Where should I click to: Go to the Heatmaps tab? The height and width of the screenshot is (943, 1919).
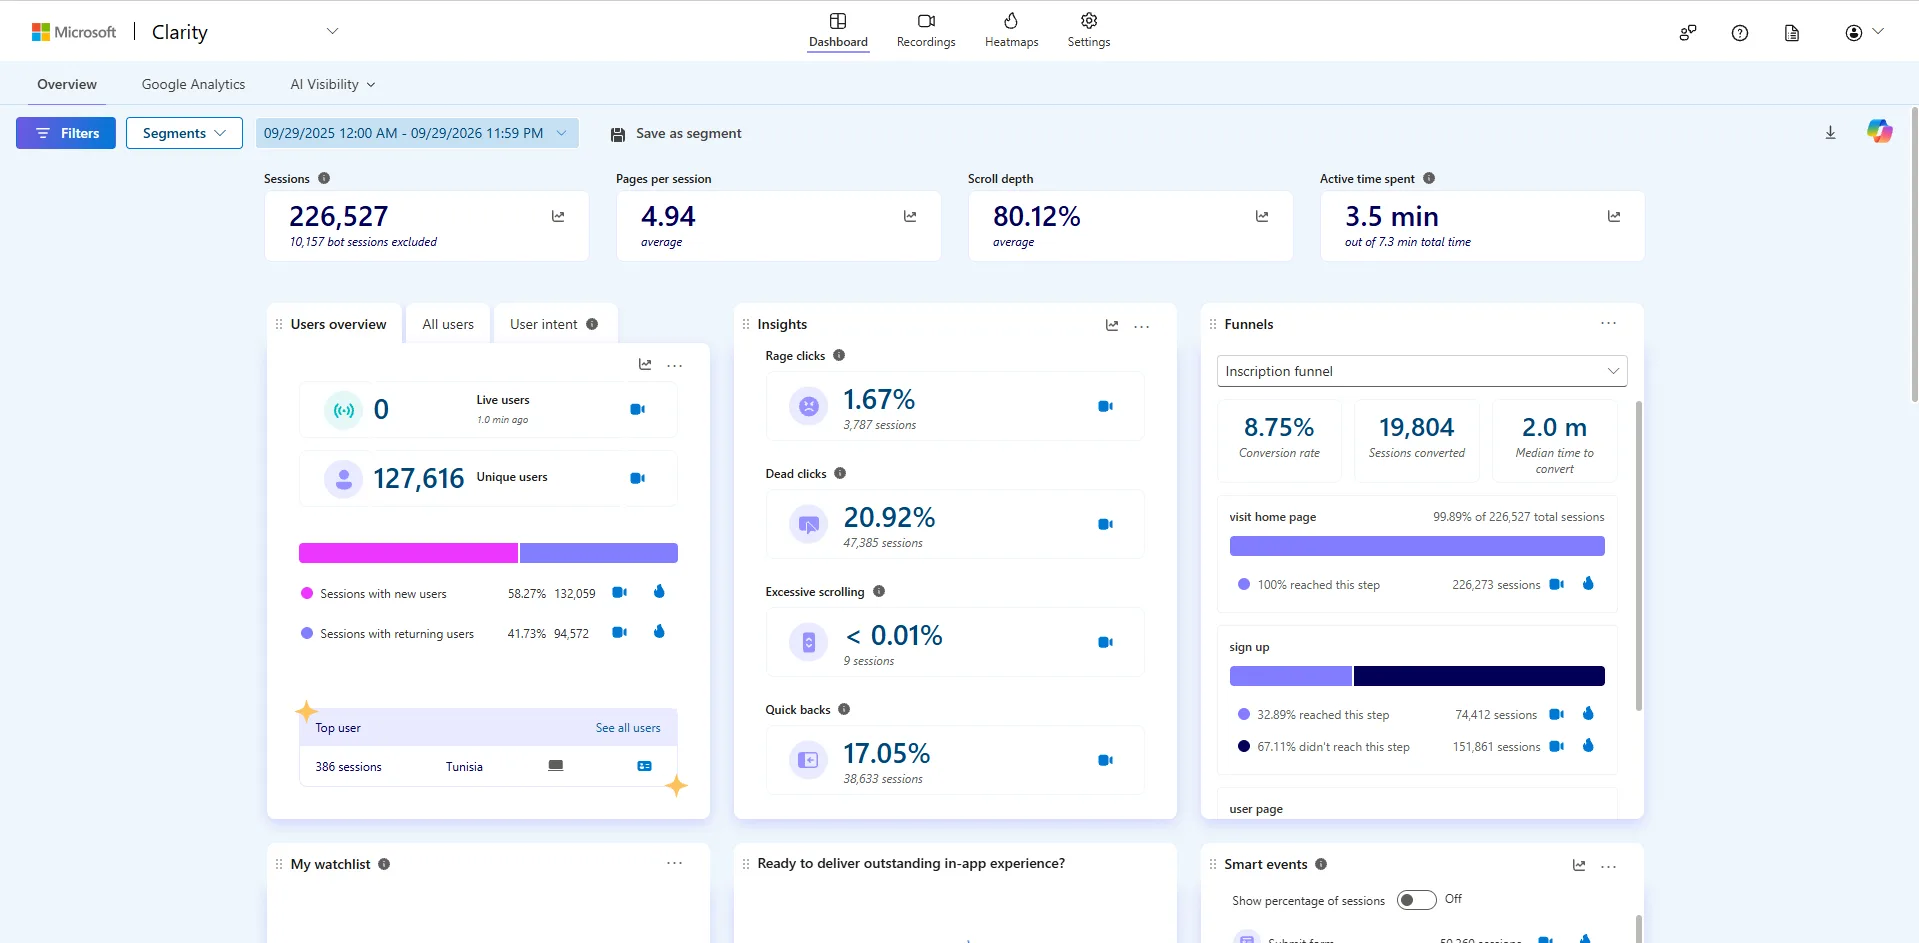[1011, 30]
